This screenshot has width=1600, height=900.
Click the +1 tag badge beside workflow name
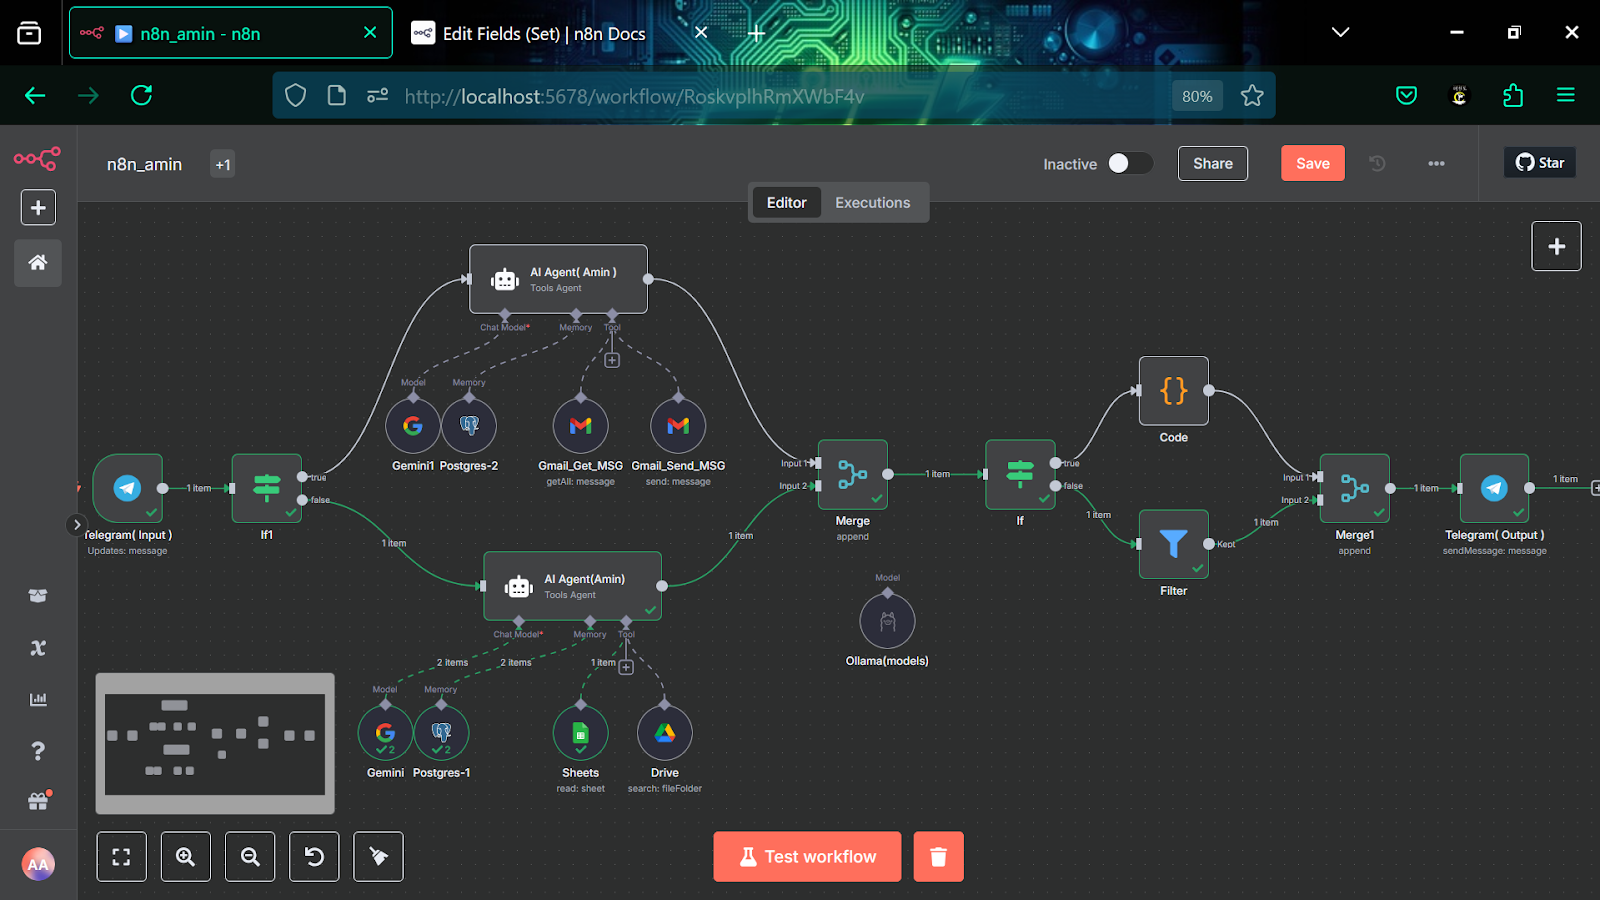click(223, 165)
